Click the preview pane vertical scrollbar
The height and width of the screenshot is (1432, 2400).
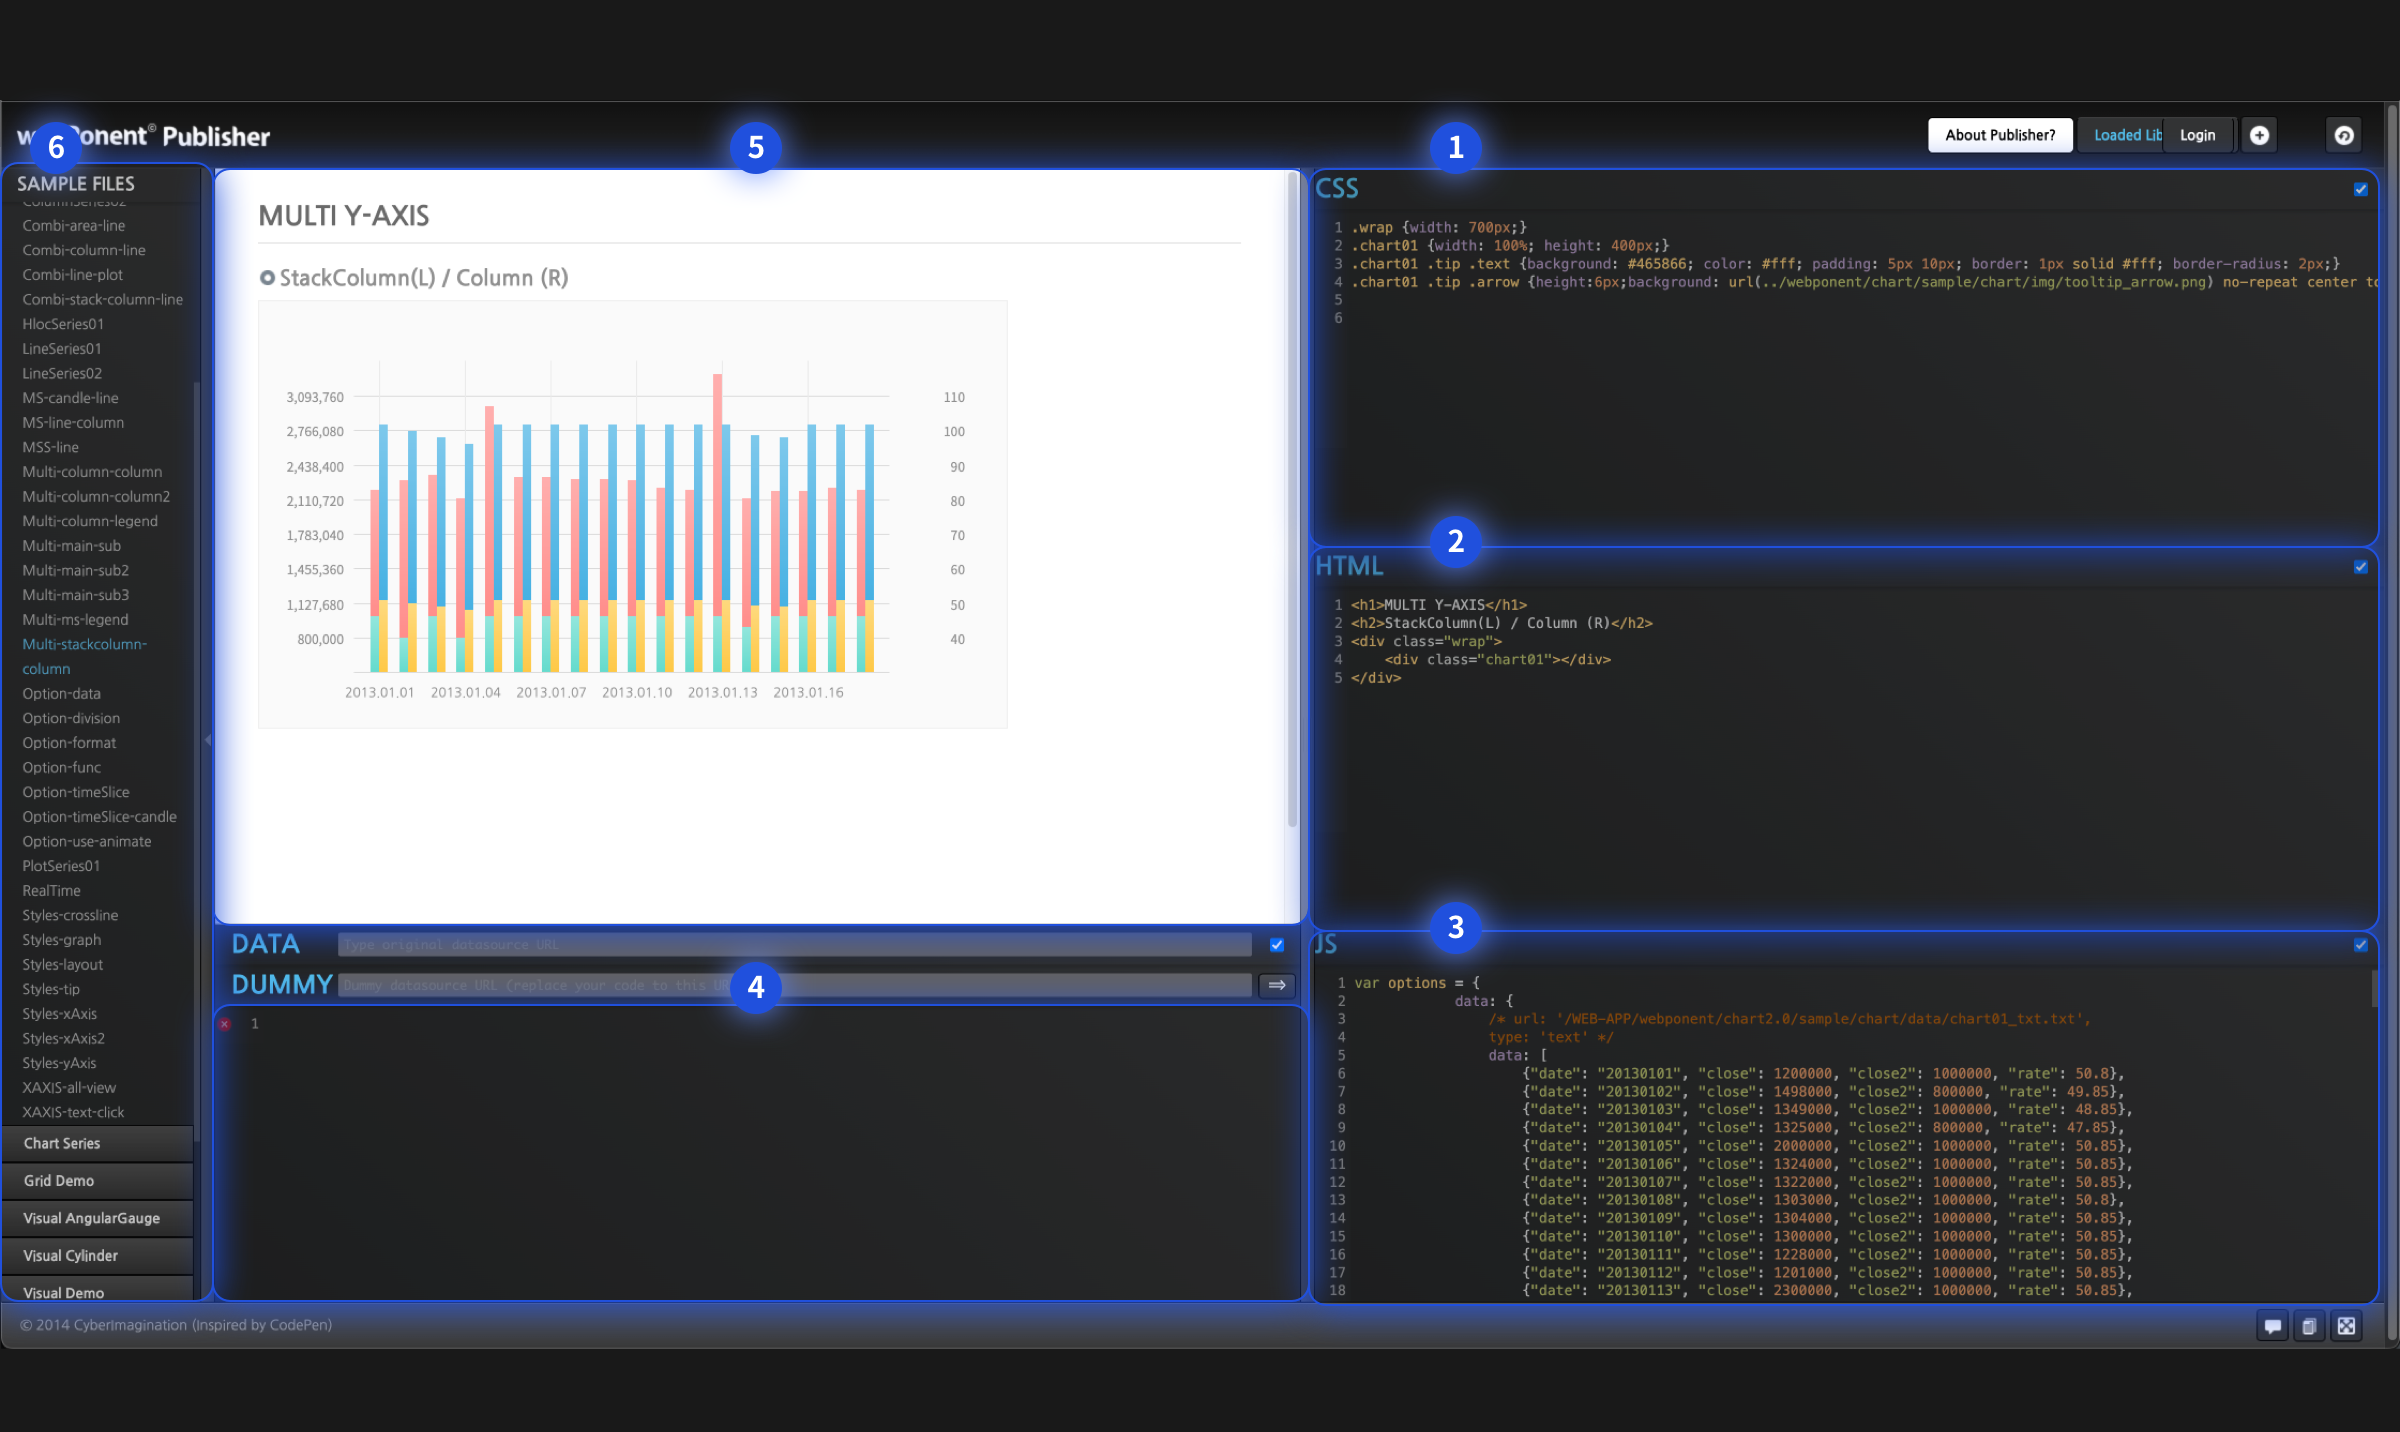coord(1292,500)
